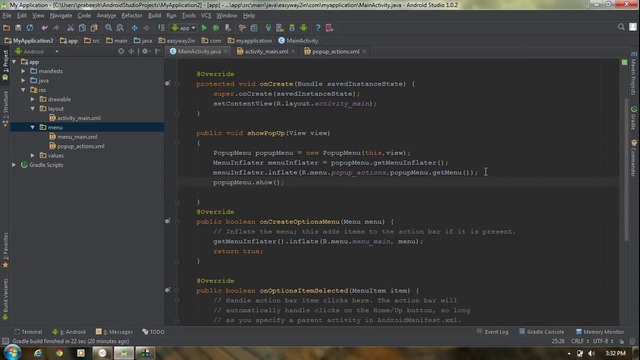Open the Build menu
640x360 pixels.
coord(154,16)
